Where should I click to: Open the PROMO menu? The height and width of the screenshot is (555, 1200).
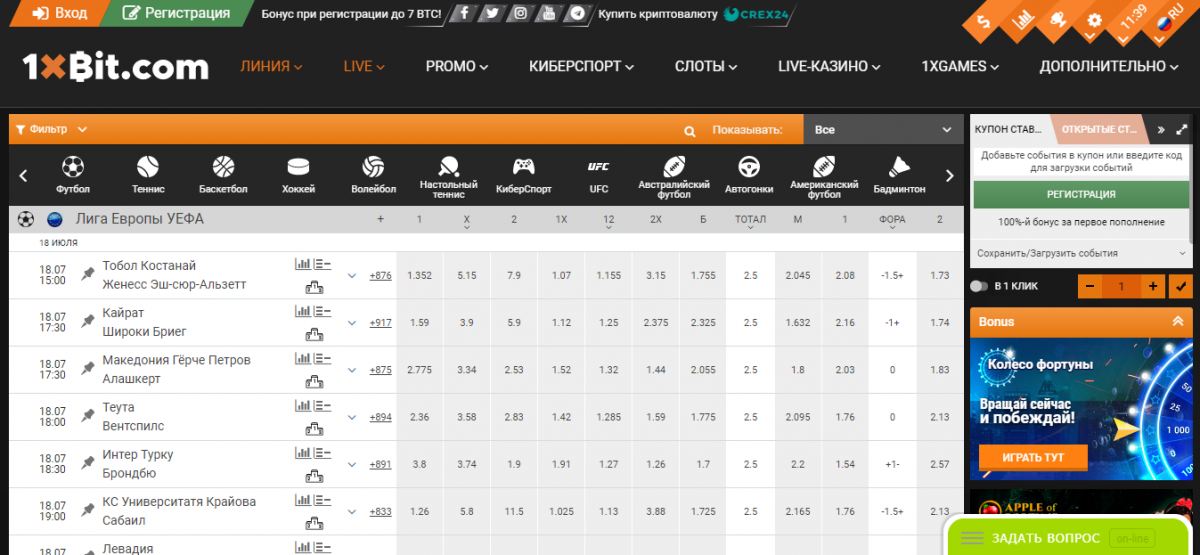pos(457,66)
